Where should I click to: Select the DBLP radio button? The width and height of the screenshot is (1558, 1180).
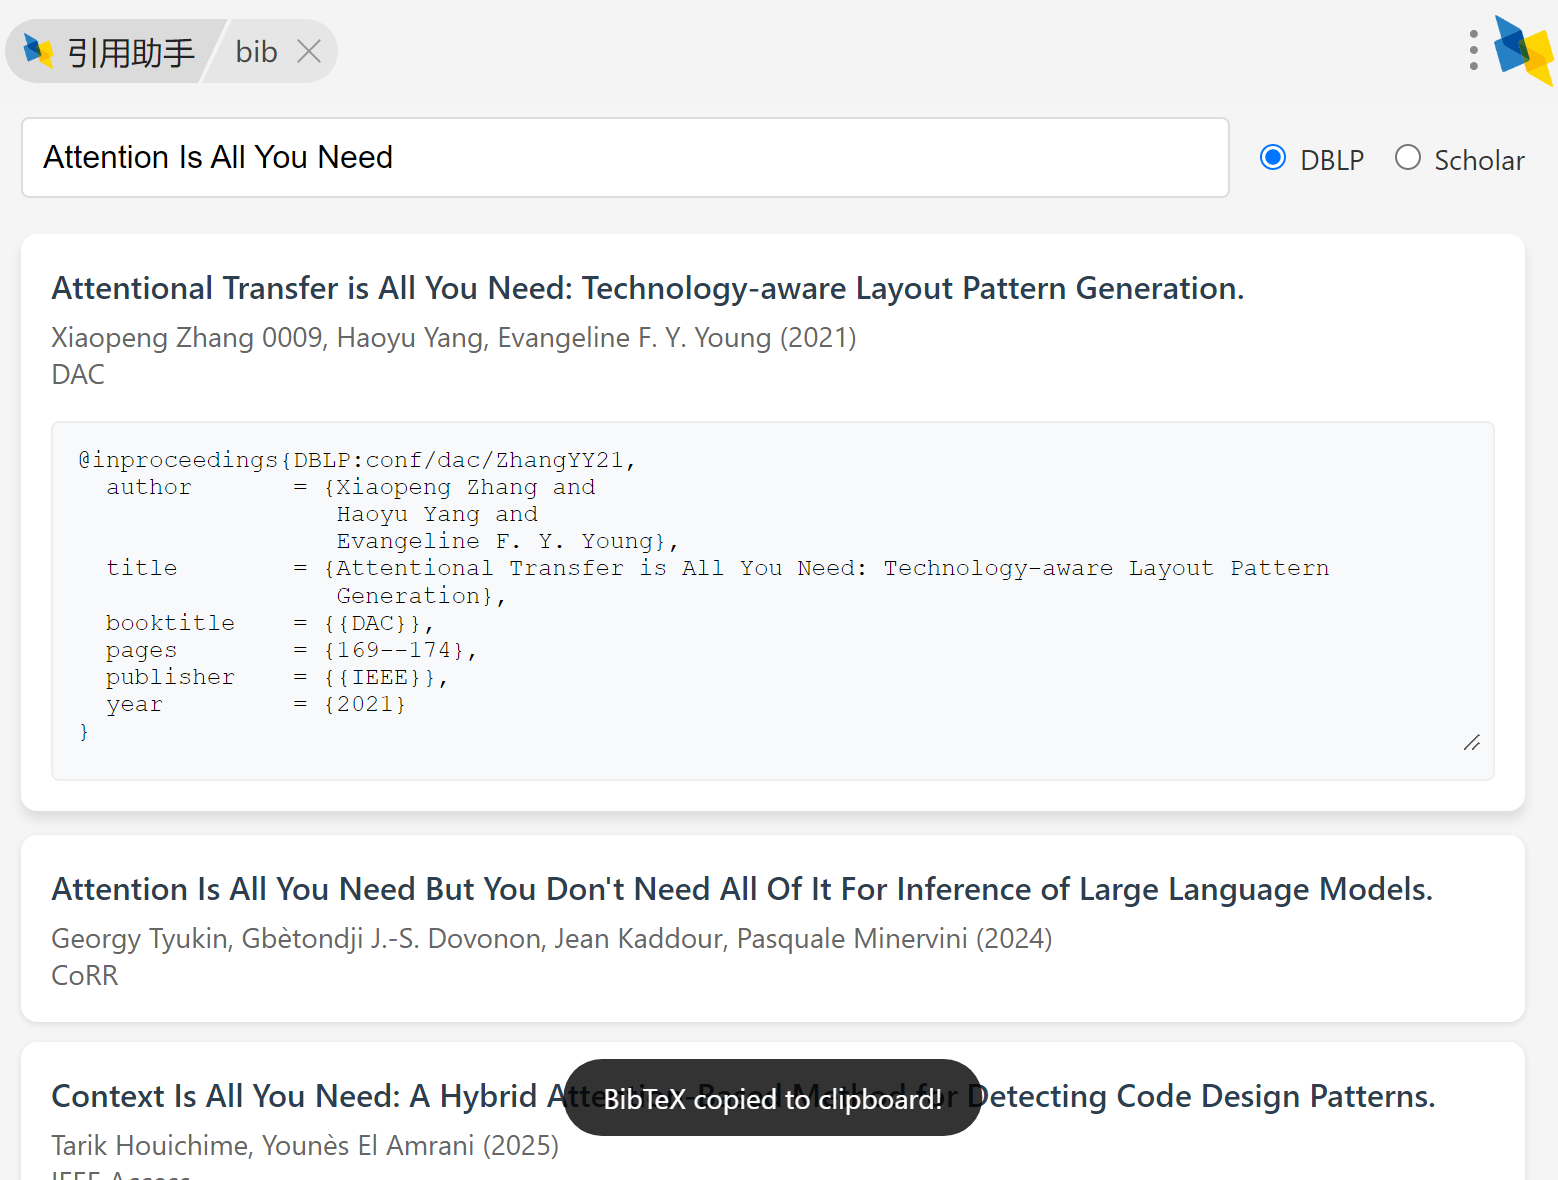[1272, 158]
